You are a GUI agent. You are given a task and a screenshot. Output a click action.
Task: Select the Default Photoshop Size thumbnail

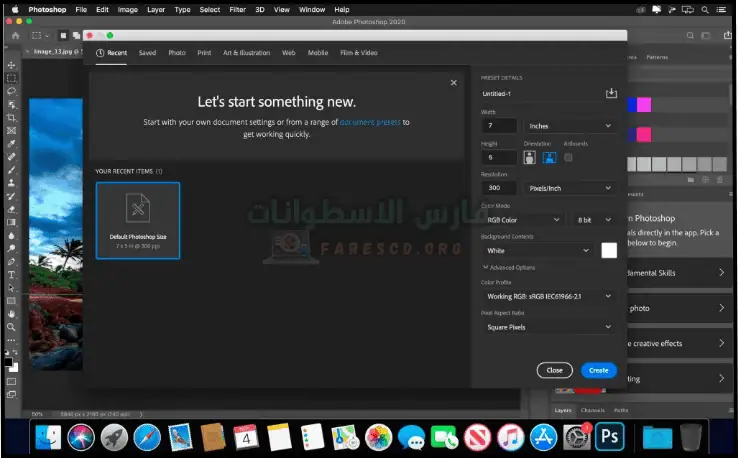tap(138, 220)
